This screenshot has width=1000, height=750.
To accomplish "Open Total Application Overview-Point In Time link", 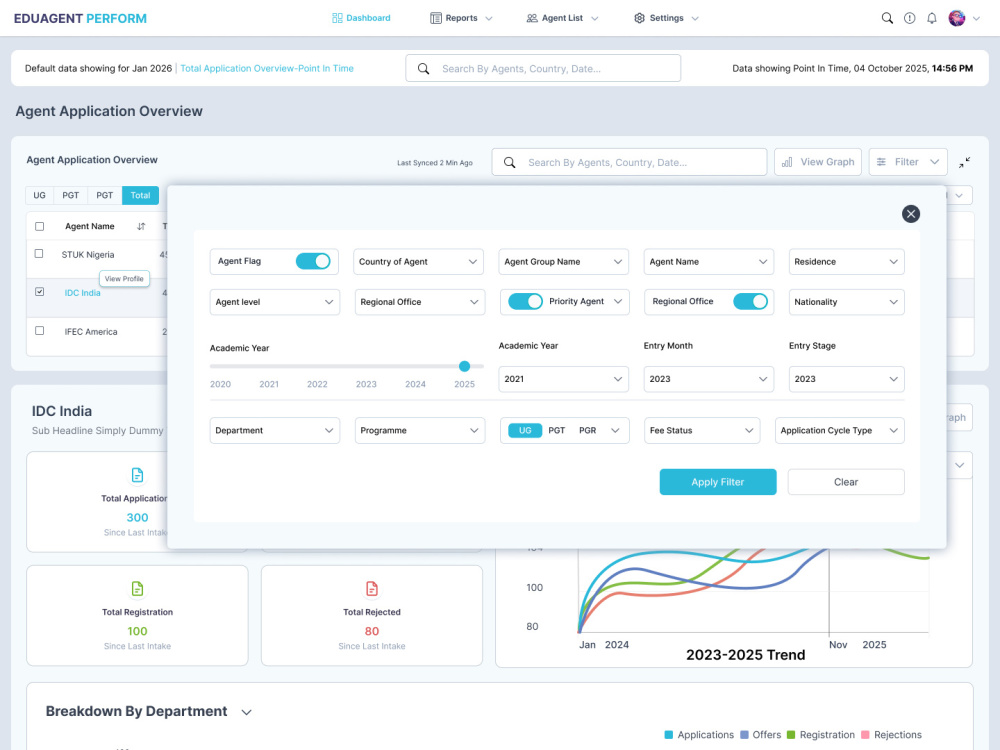I will click(267, 68).
